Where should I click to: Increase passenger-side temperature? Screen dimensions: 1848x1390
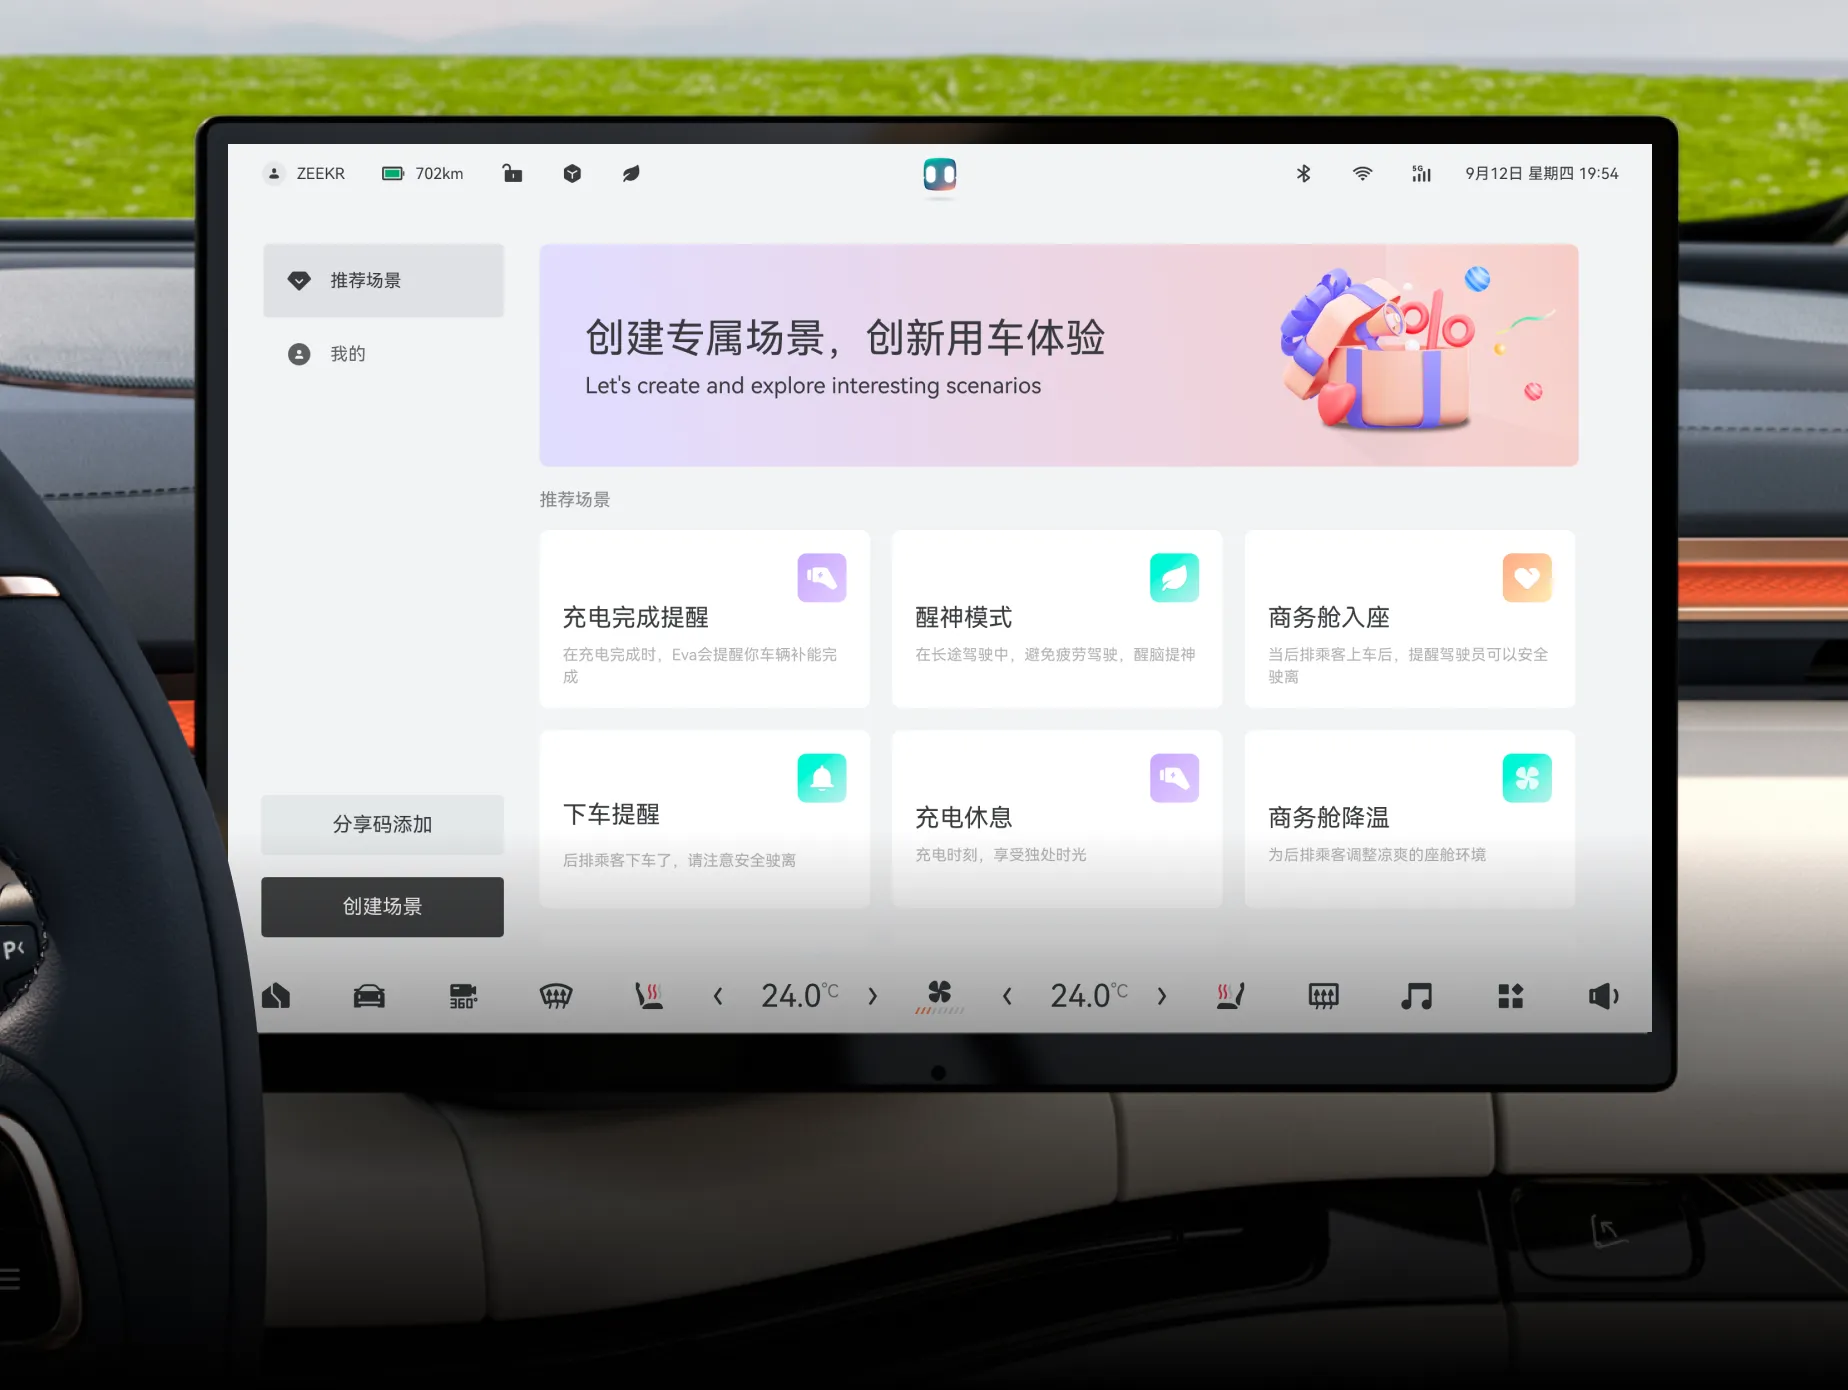pyautogui.click(x=1162, y=996)
